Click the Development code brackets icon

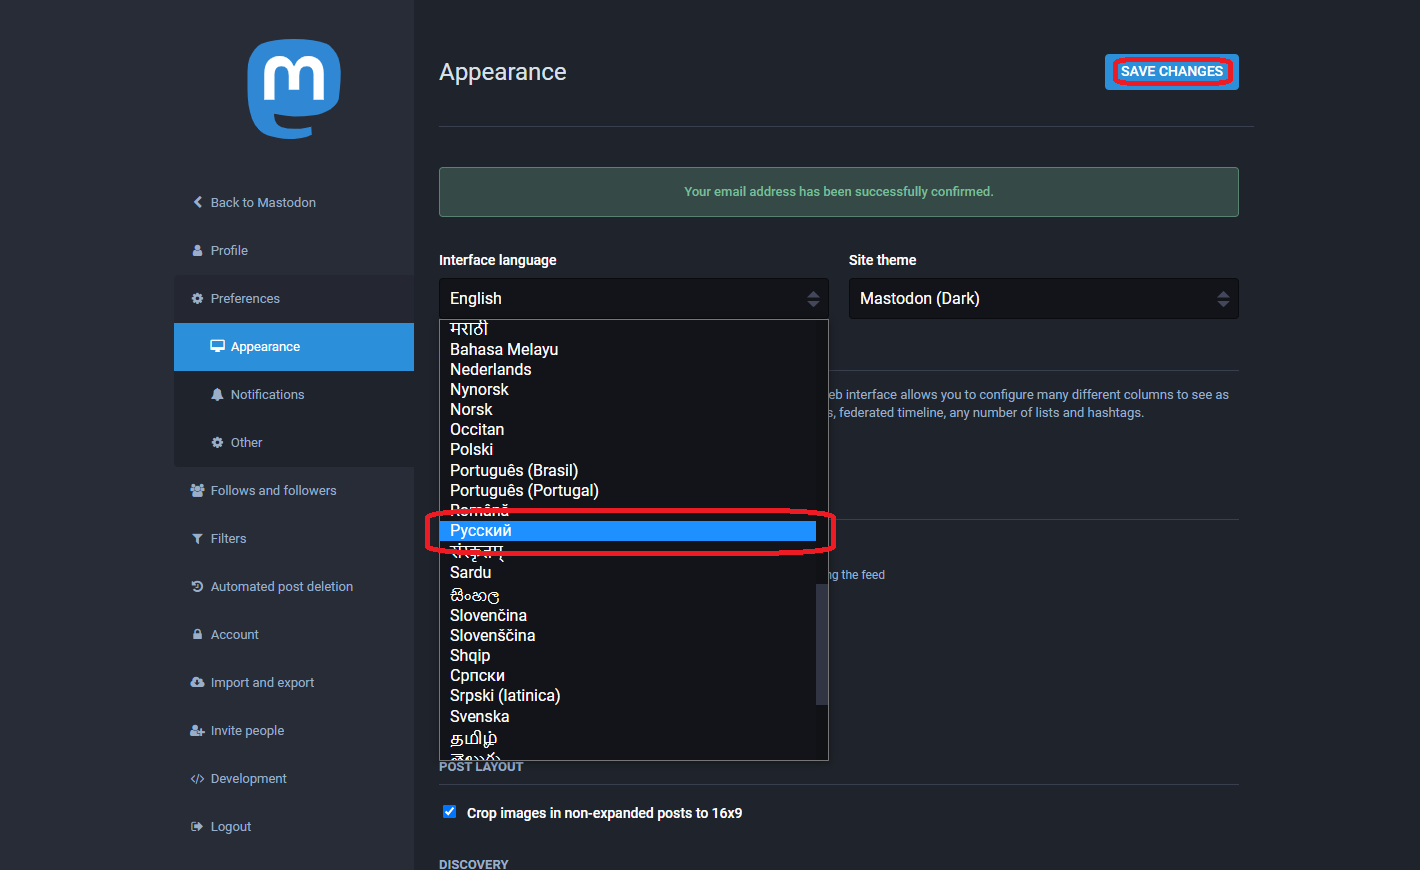[x=197, y=779]
